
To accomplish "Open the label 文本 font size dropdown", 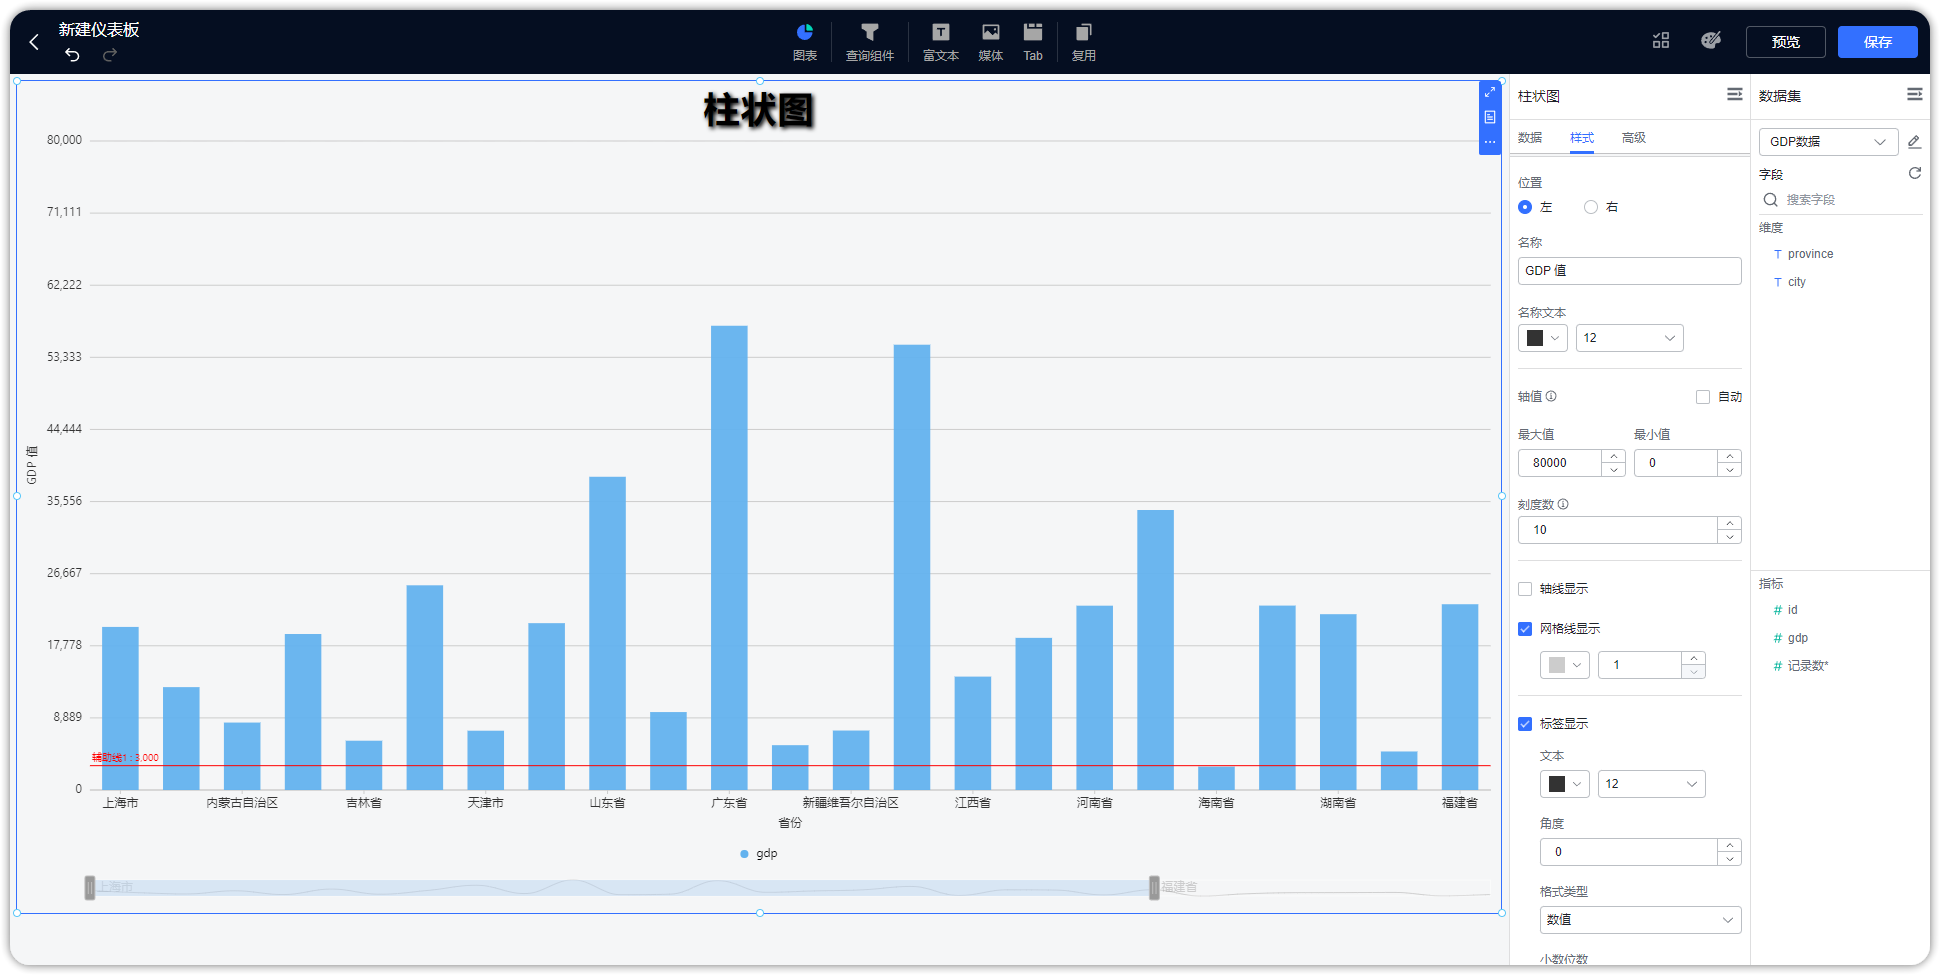I will pos(1651,784).
